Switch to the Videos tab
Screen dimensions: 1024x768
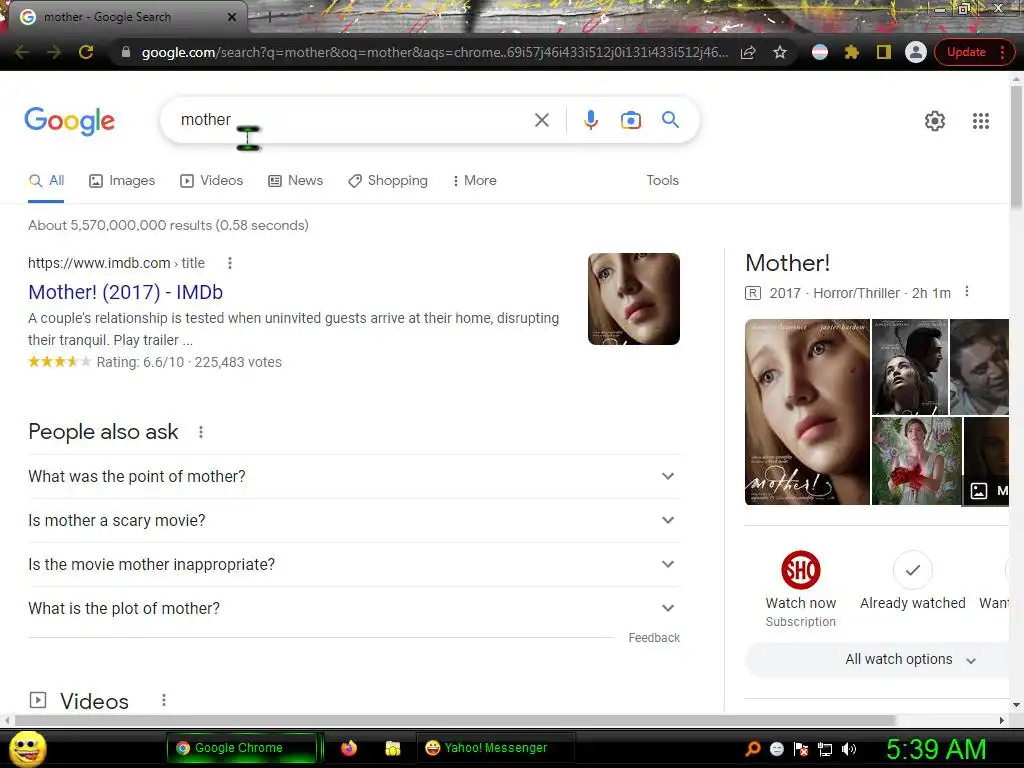tap(212, 180)
